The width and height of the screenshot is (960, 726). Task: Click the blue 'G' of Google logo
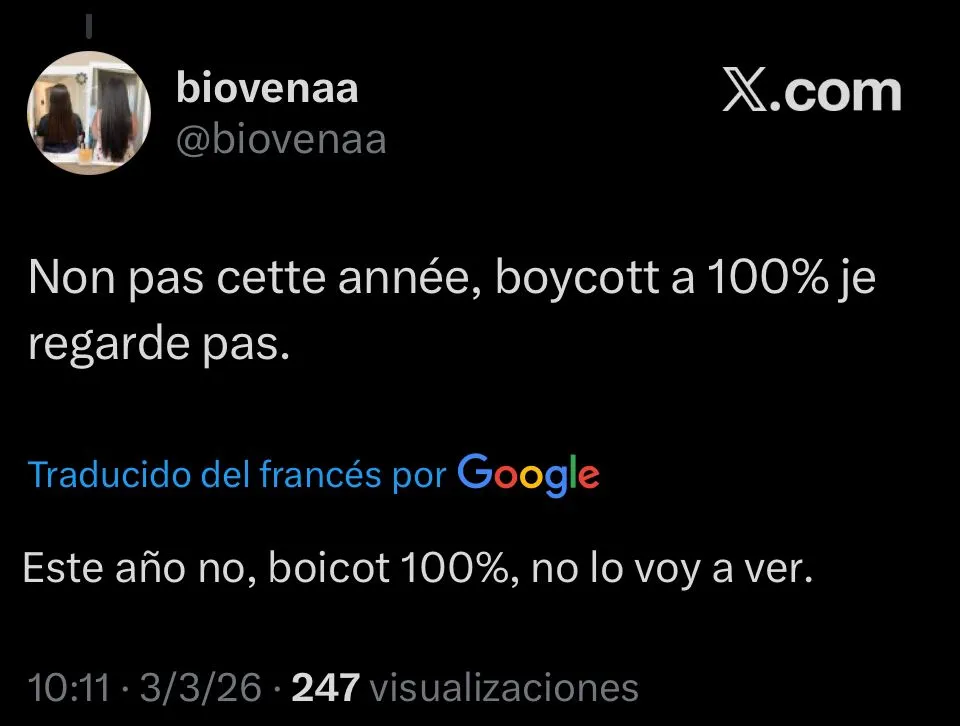pyautogui.click(x=474, y=471)
